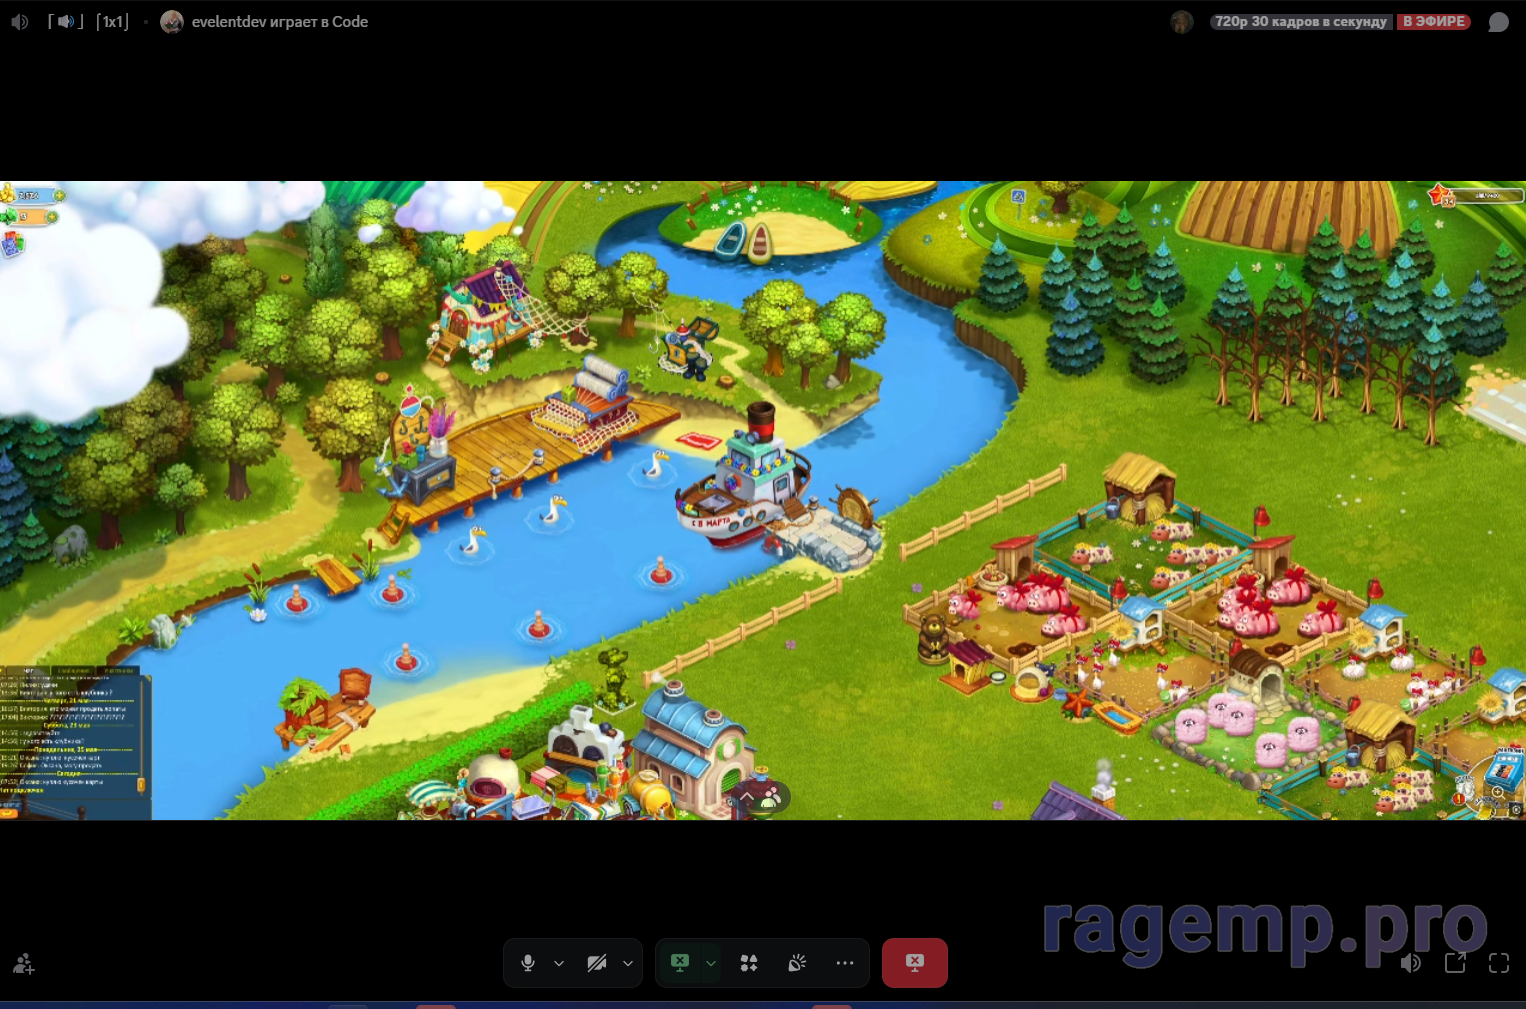Open the chat bubble icon
Viewport: 1526px width, 1009px height.
coord(1498,22)
